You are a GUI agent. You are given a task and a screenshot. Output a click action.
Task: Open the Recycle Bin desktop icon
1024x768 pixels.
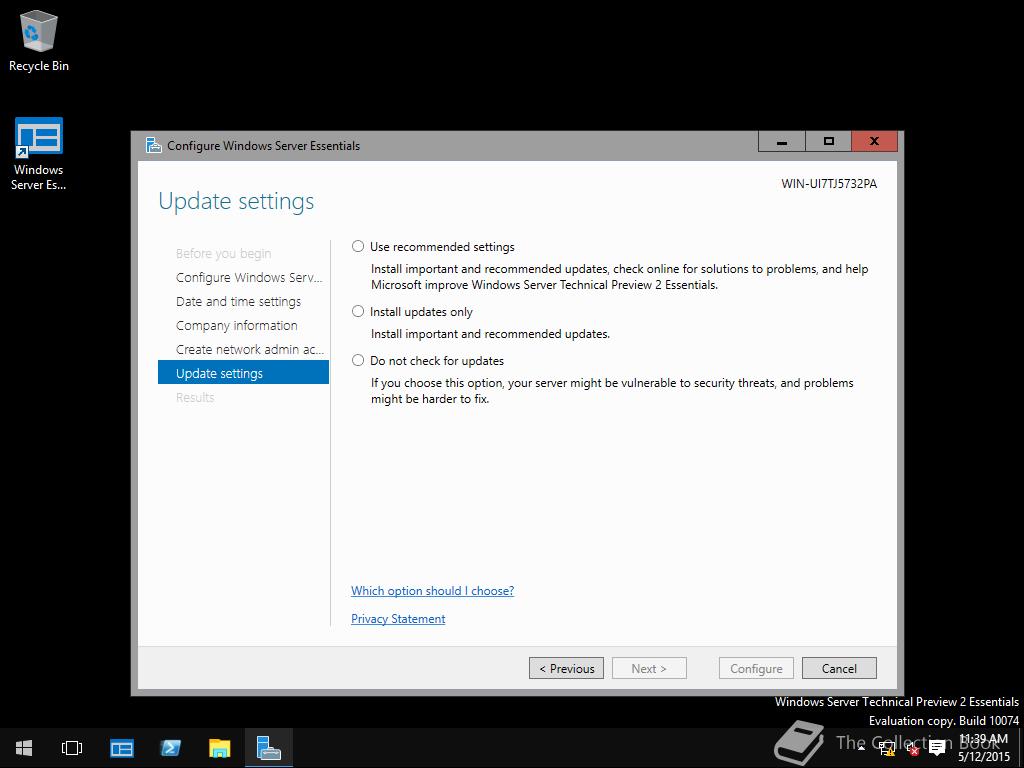(x=39, y=40)
